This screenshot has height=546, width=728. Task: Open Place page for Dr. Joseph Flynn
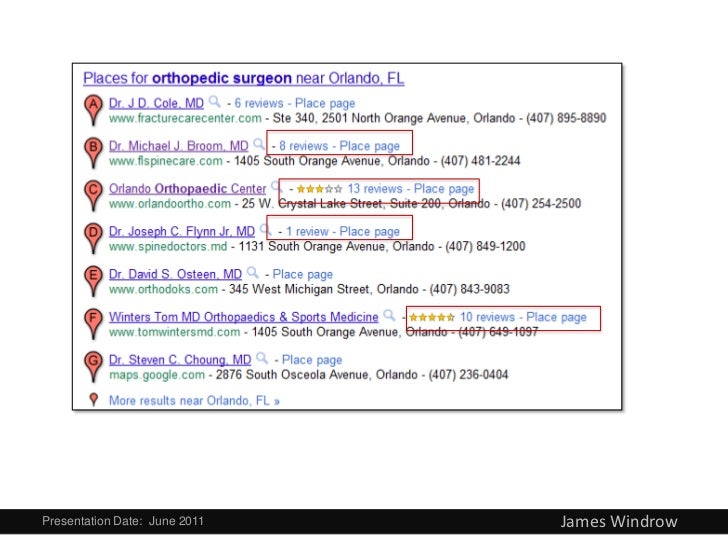point(370,231)
